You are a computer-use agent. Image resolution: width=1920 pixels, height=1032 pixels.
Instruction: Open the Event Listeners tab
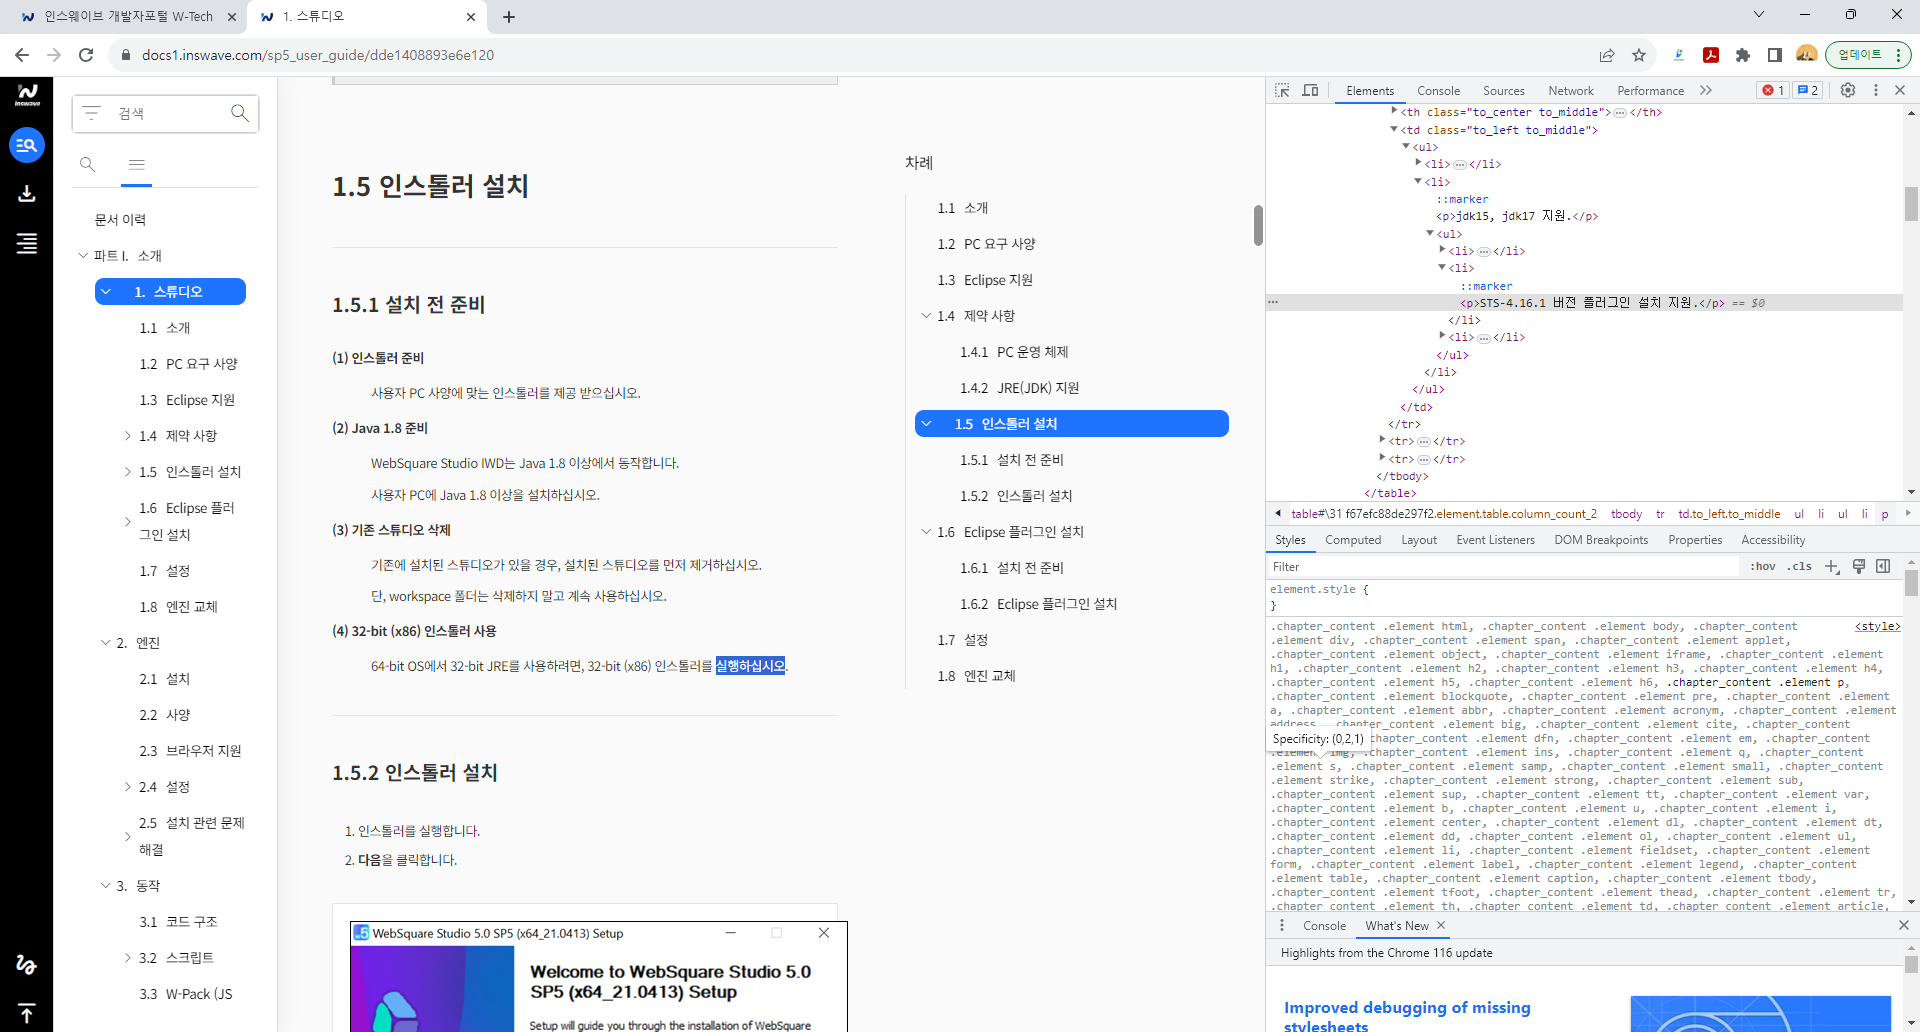pos(1495,540)
